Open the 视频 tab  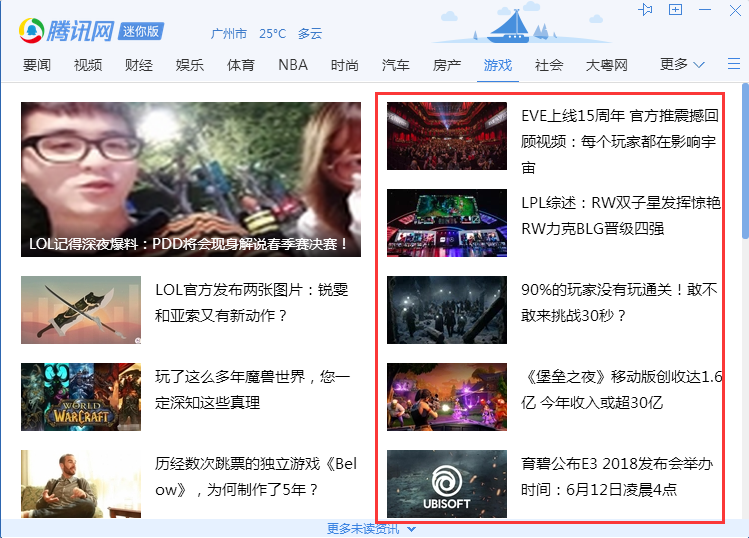coord(88,65)
